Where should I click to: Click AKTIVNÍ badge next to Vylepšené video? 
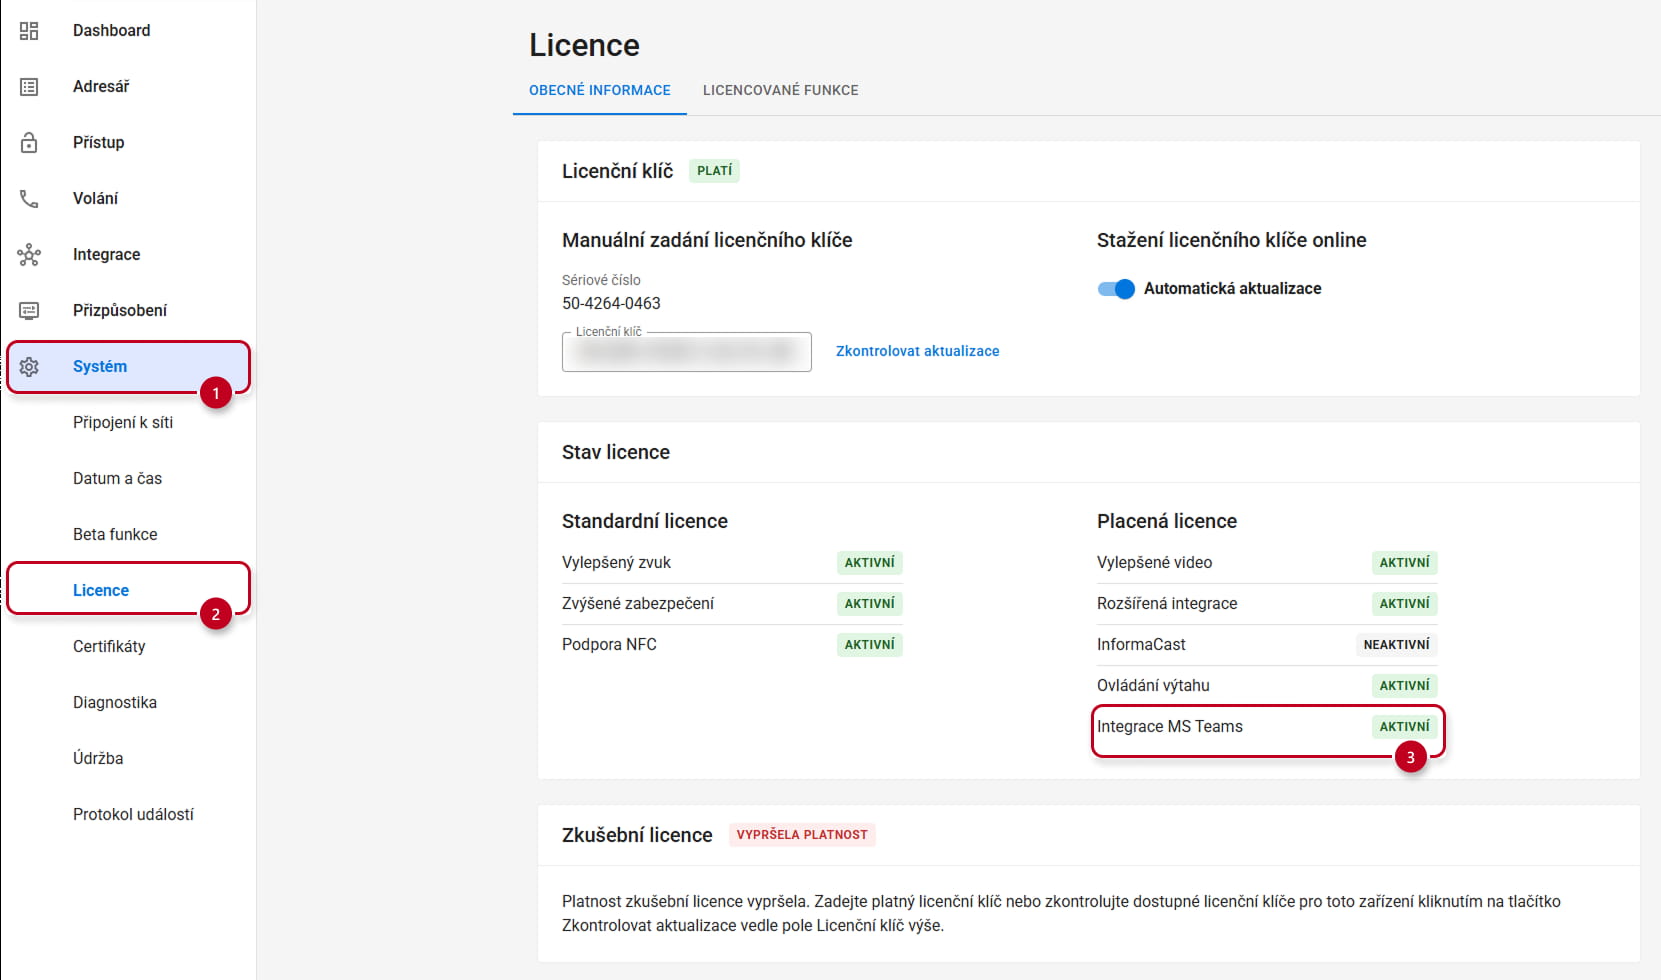click(x=1404, y=563)
